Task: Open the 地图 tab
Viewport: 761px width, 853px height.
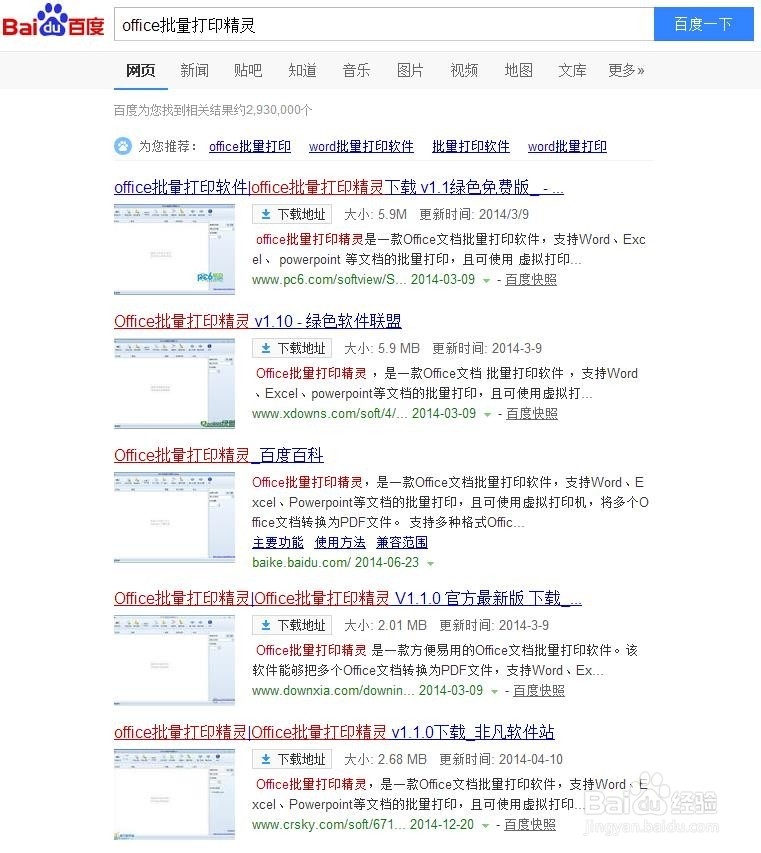Action: (518, 70)
